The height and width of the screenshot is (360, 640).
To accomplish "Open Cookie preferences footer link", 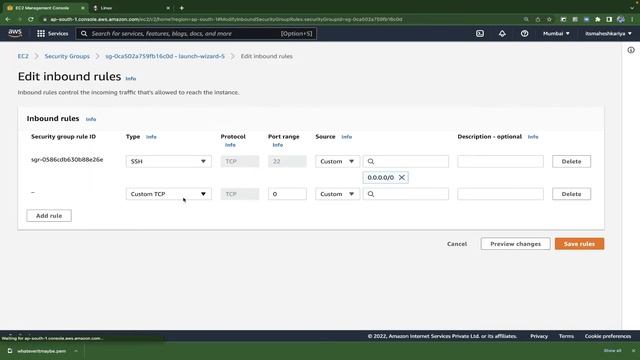I will tap(608, 336).
